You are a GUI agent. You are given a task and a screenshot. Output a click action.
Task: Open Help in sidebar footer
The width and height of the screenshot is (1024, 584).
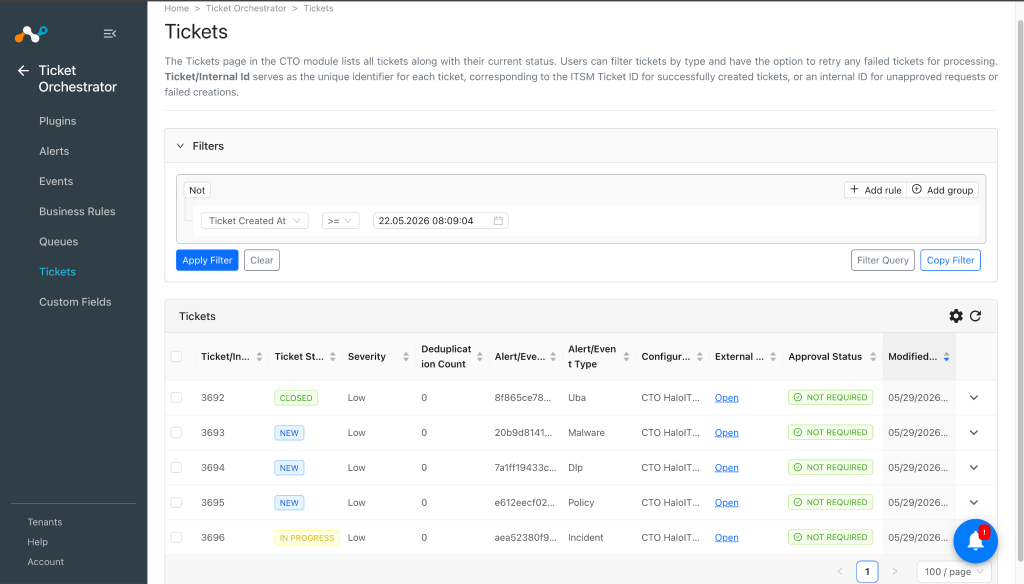coord(37,542)
